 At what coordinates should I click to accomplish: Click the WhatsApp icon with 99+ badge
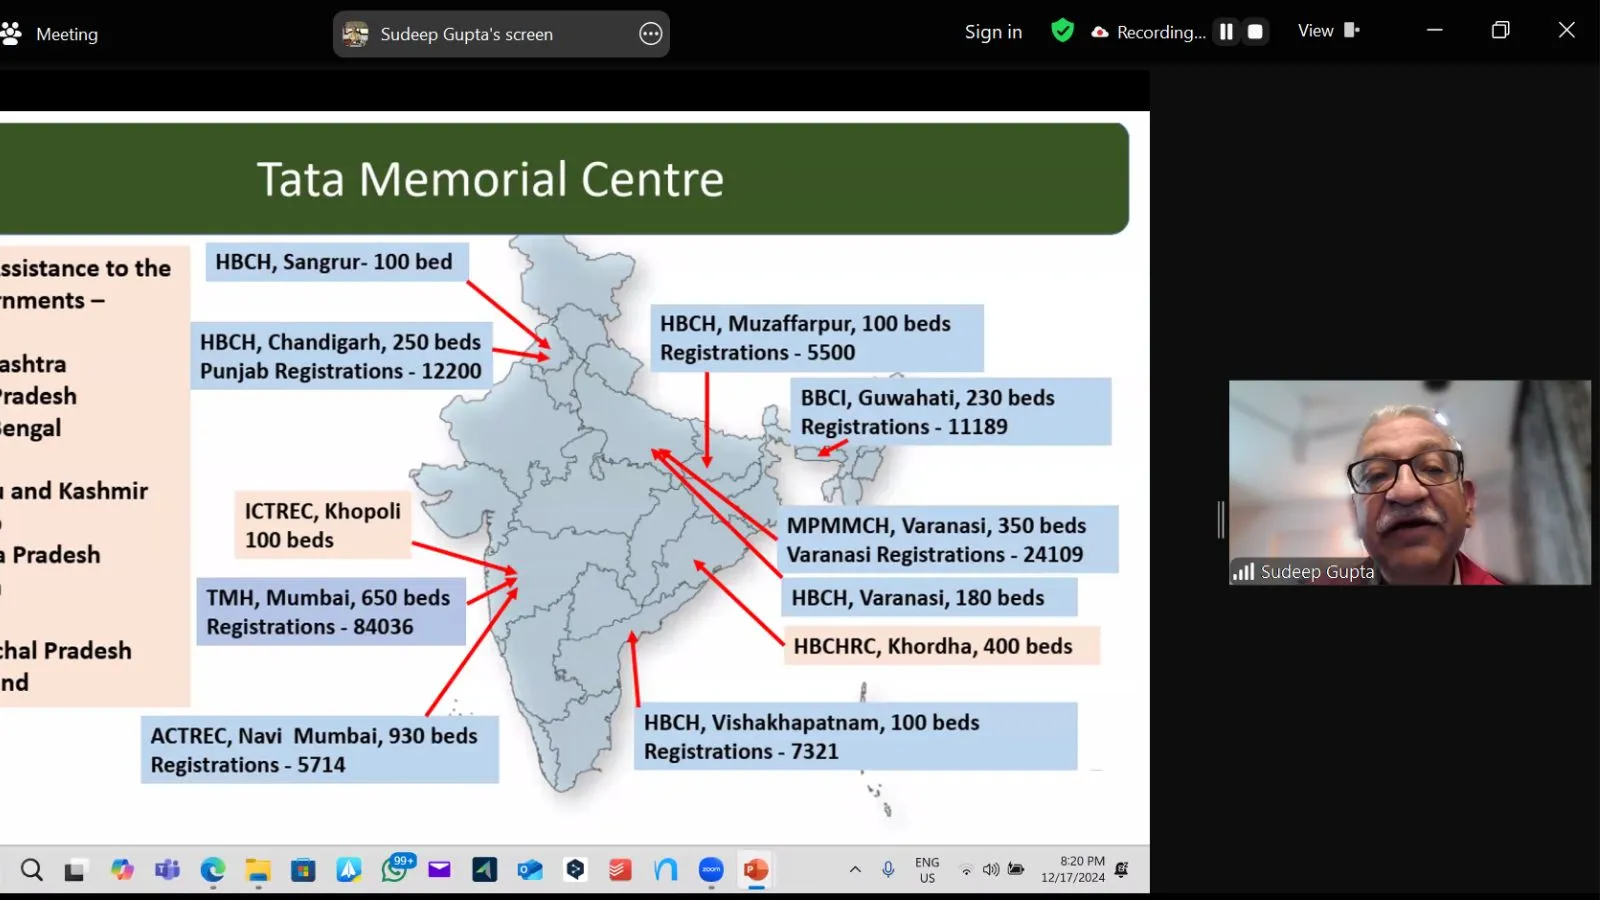(x=396, y=868)
